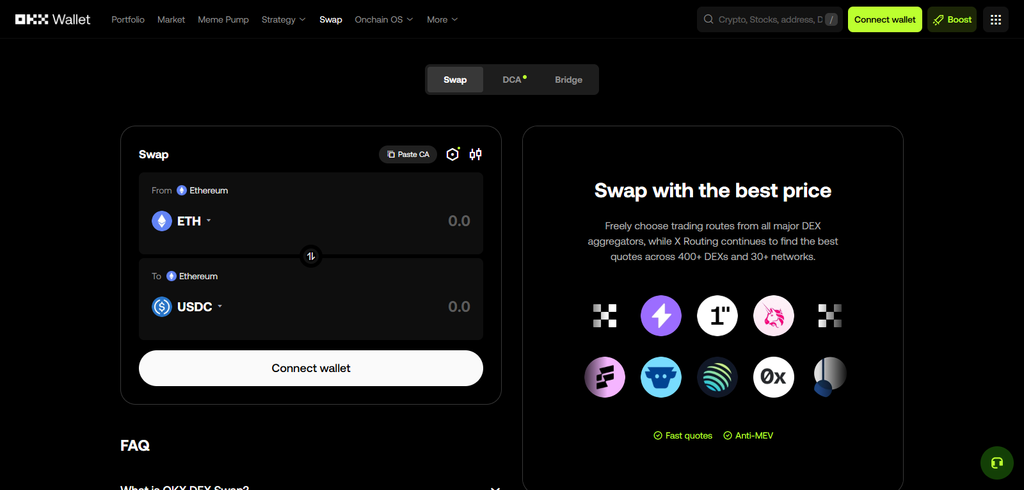Click the FAQ heading
The height and width of the screenshot is (490, 1024).
[x=135, y=446]
